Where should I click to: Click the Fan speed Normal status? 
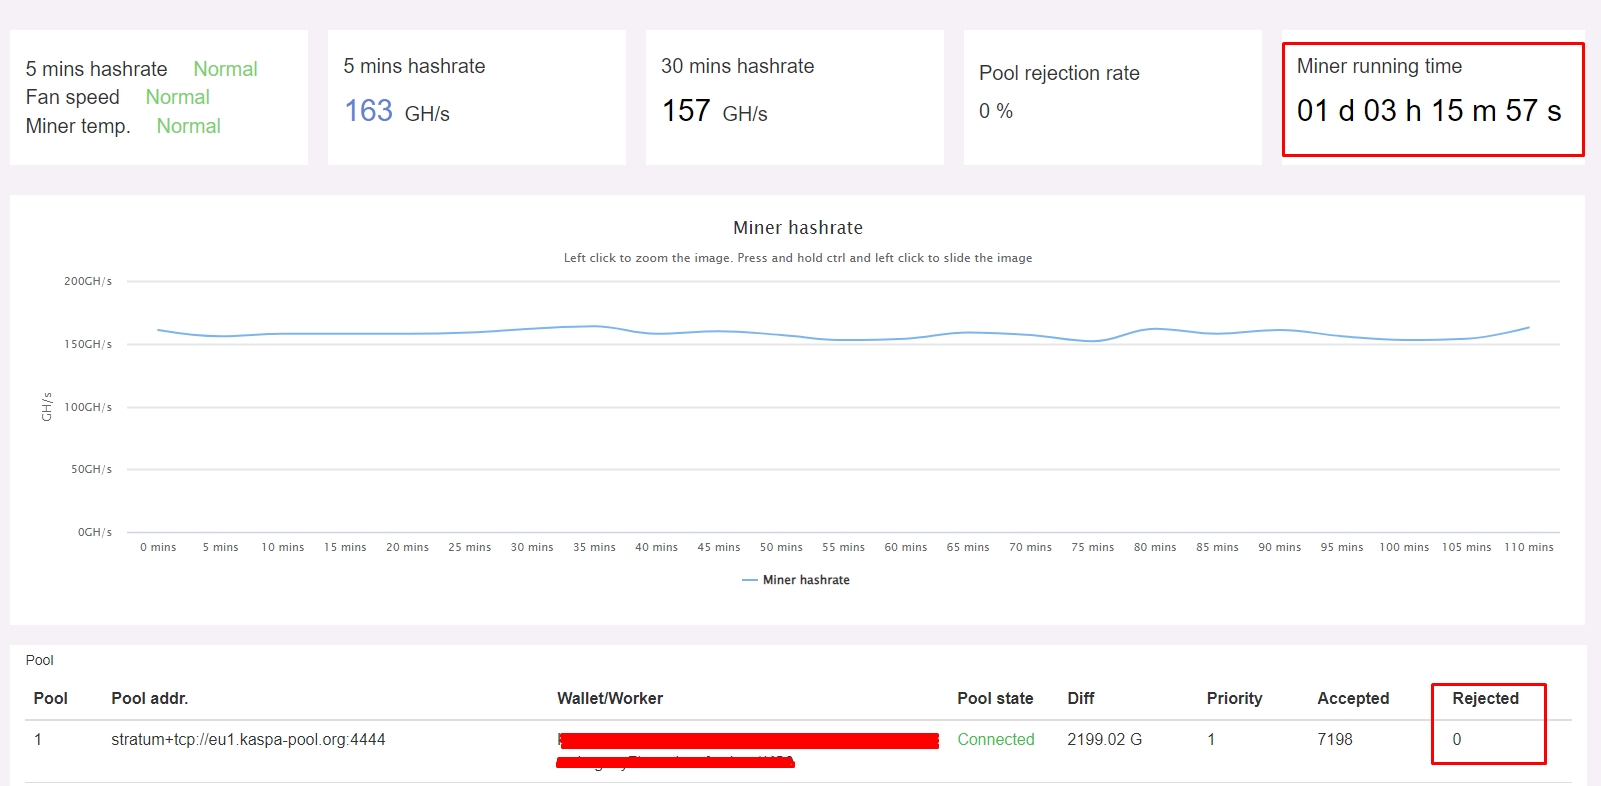(177, 97)
